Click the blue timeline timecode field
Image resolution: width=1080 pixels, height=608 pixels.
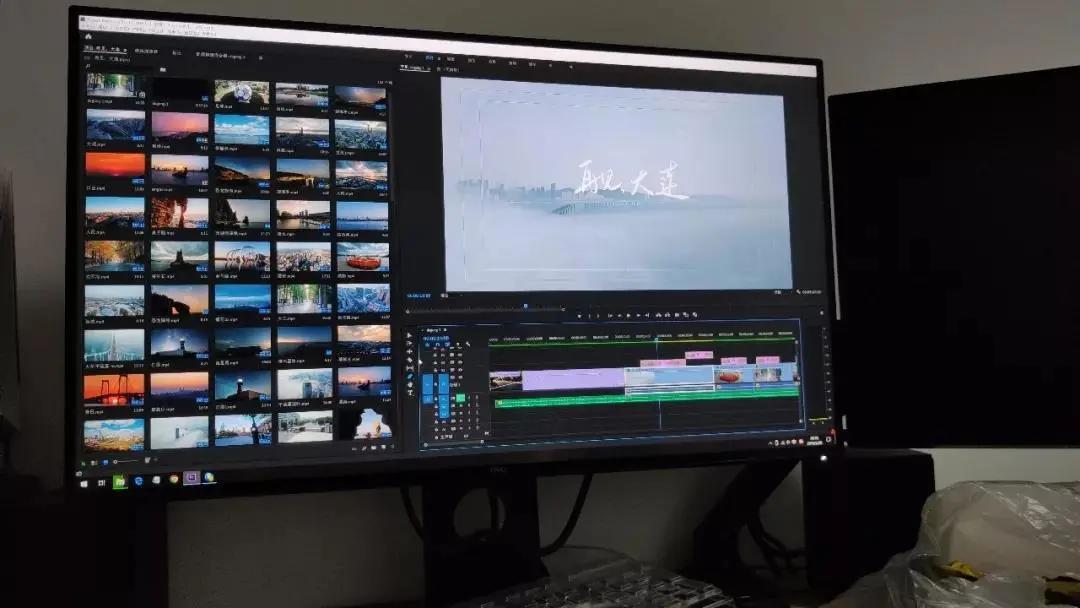coord(435,338)
